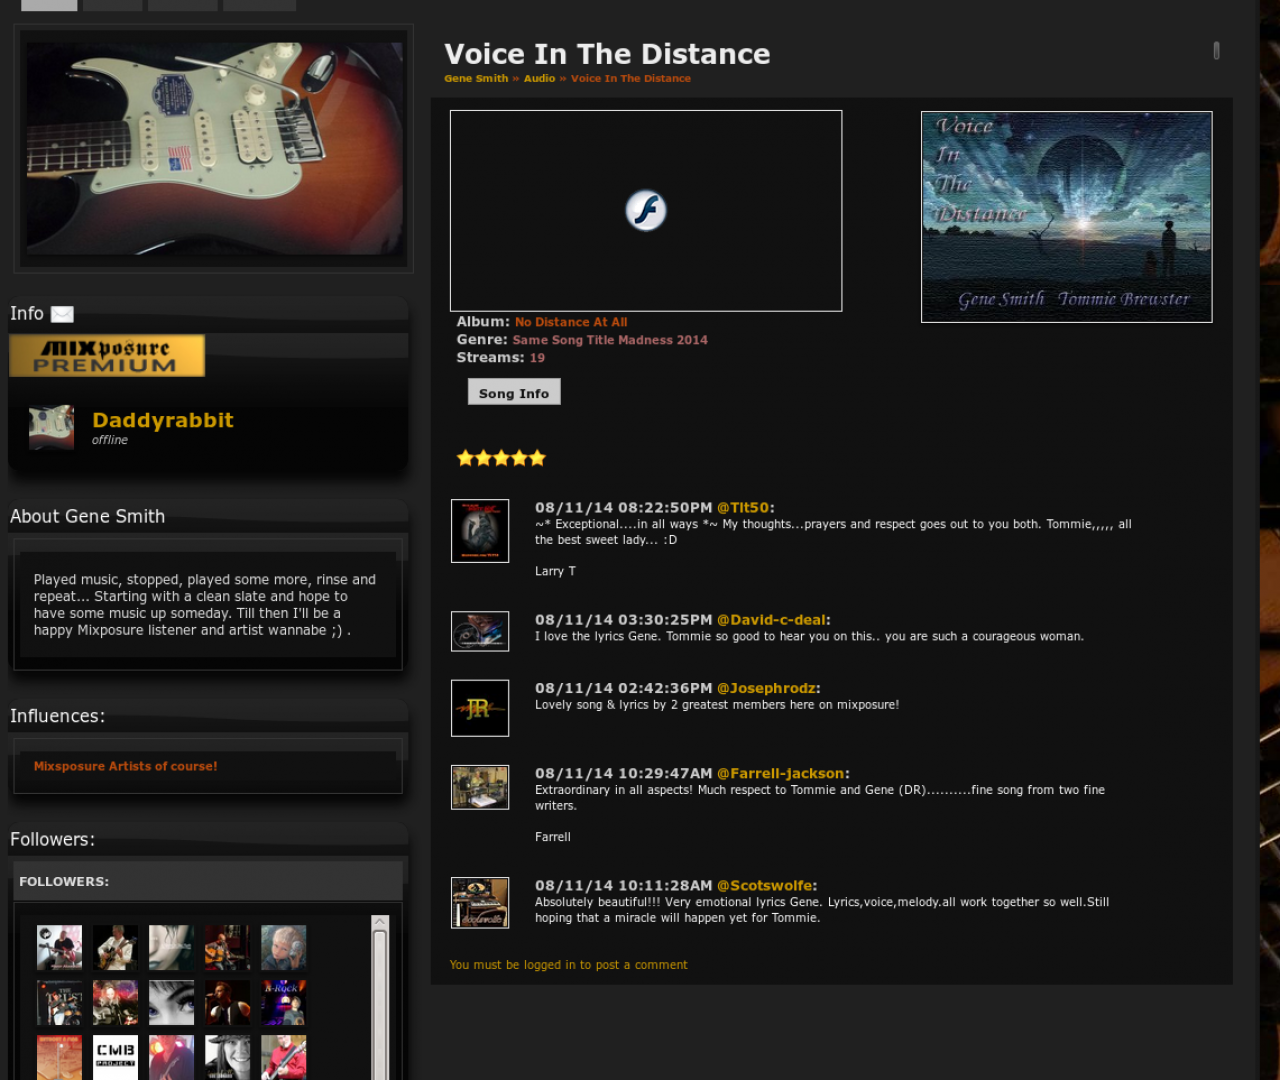The height and width of the screenshot is (1080, 1280).
Task: Open the David-c-deal commenter avatar
Action: [x=480, y=631]
